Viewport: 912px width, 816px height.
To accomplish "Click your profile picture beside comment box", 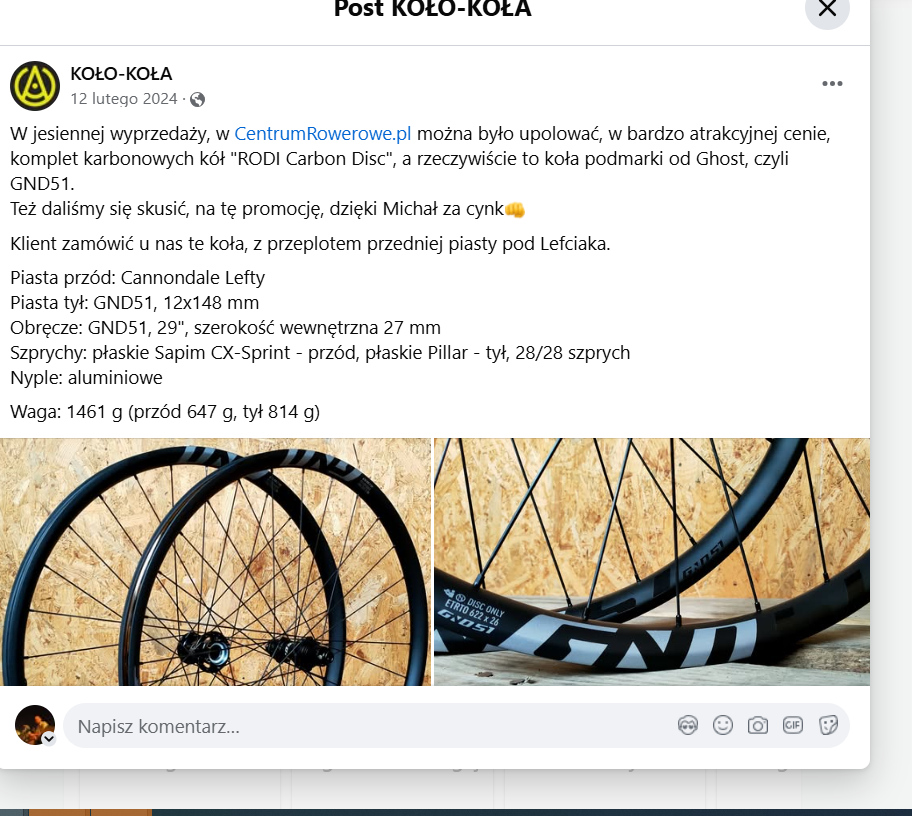I will point(34,725).
